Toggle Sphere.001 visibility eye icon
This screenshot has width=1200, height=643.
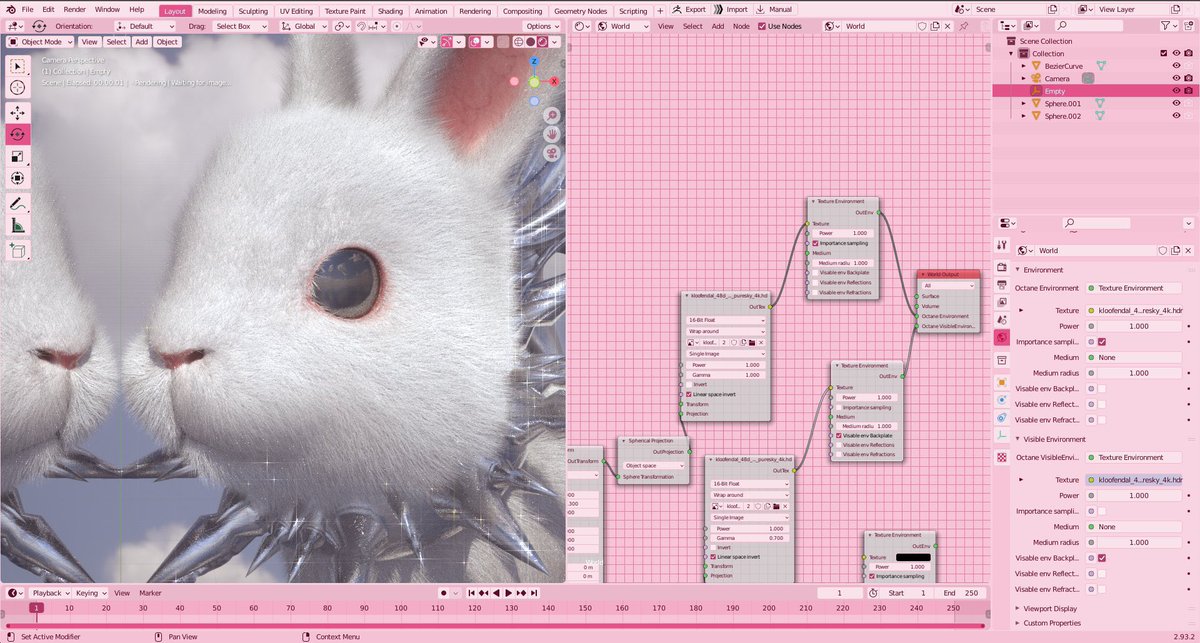[x=1176, y=103]
